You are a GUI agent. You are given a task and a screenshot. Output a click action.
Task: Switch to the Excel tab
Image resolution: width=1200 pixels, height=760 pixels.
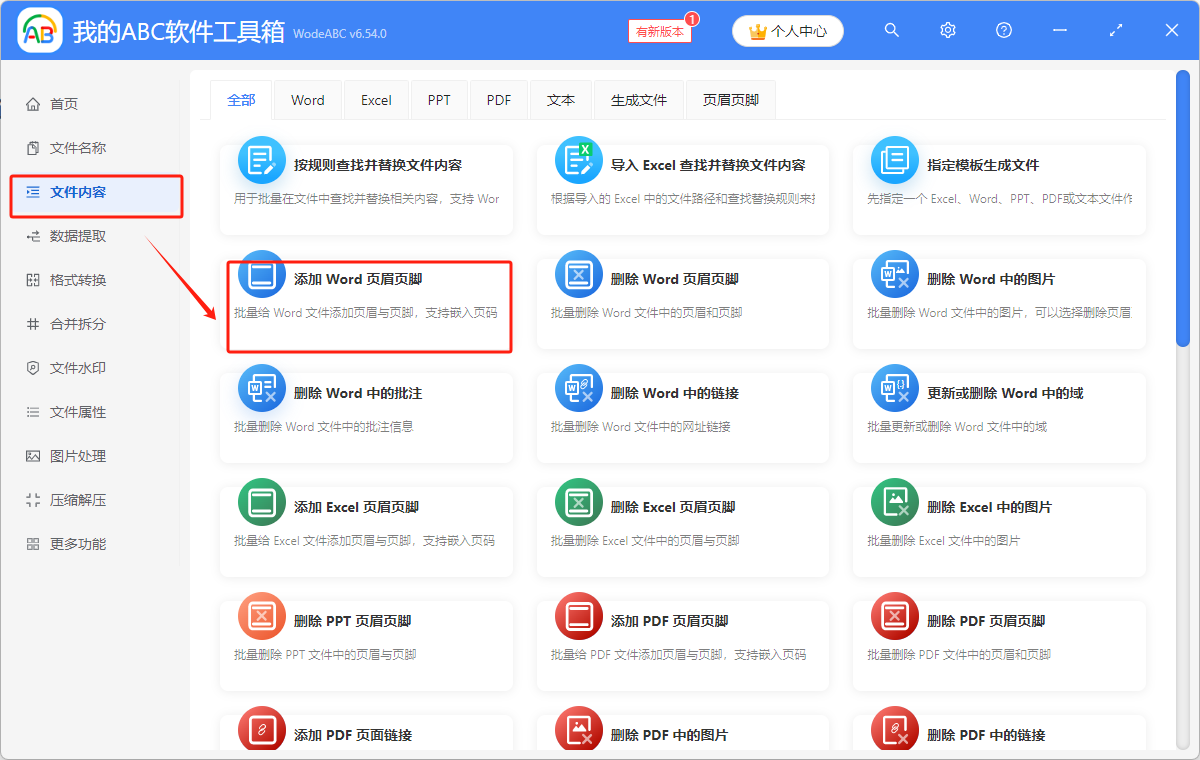pyautogui.click(x=376, y=100)
